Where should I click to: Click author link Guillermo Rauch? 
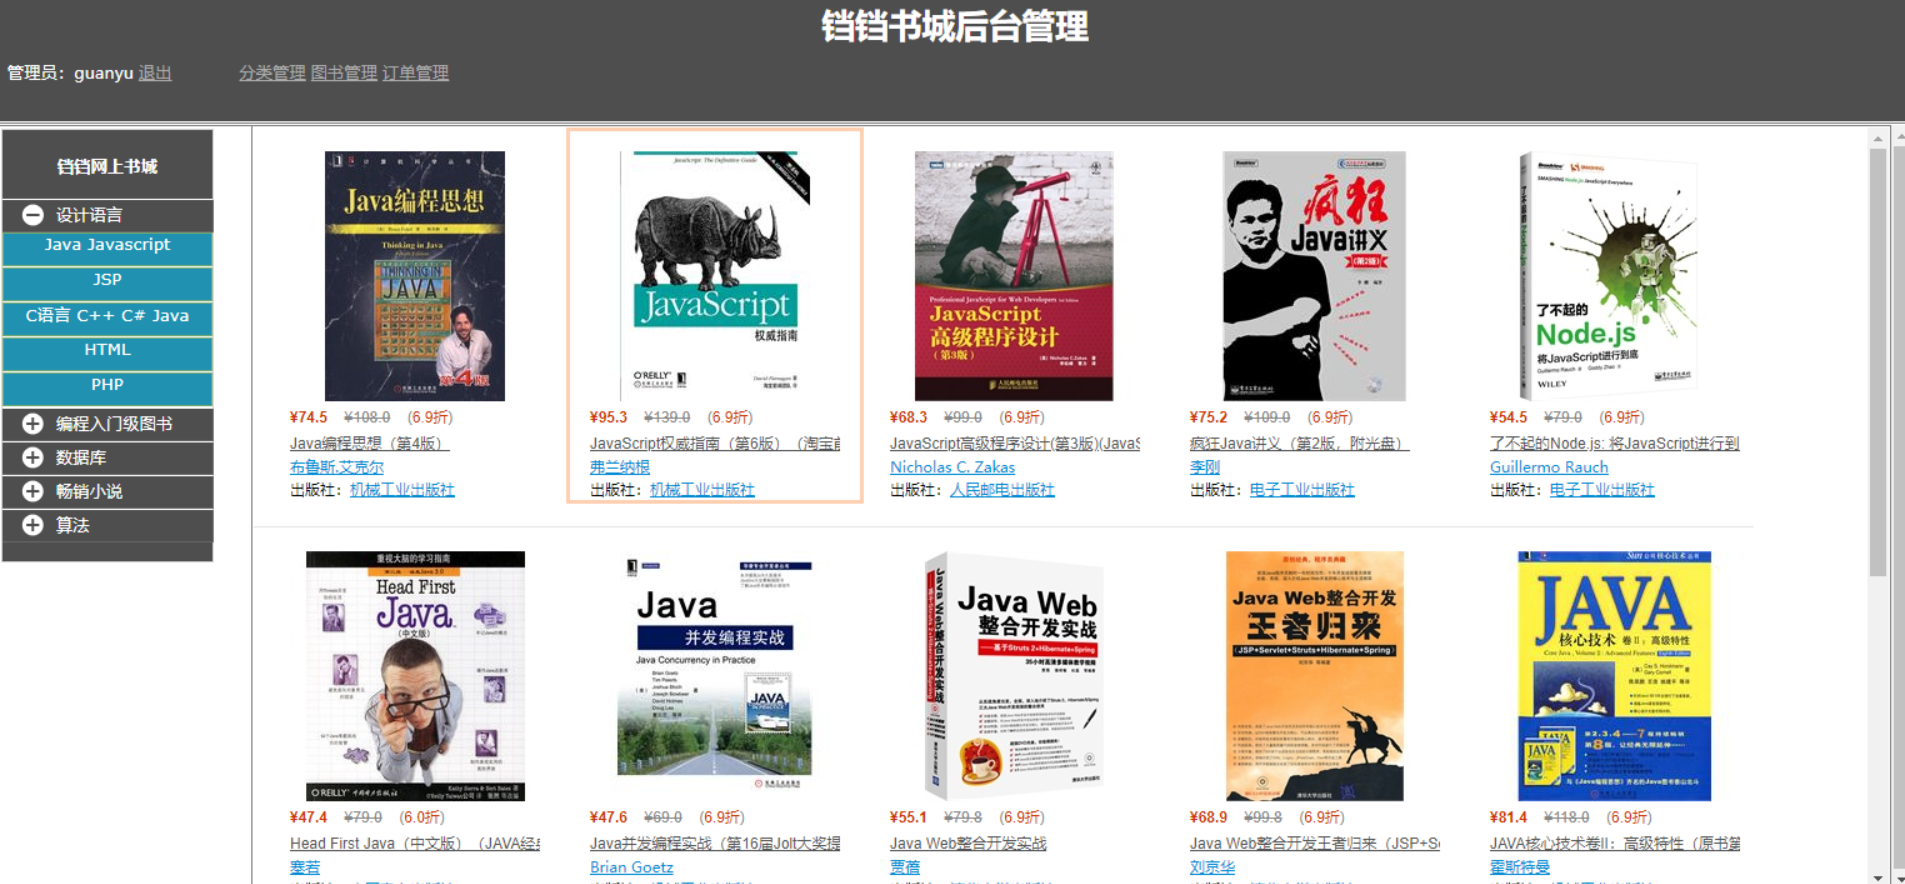1549,467
